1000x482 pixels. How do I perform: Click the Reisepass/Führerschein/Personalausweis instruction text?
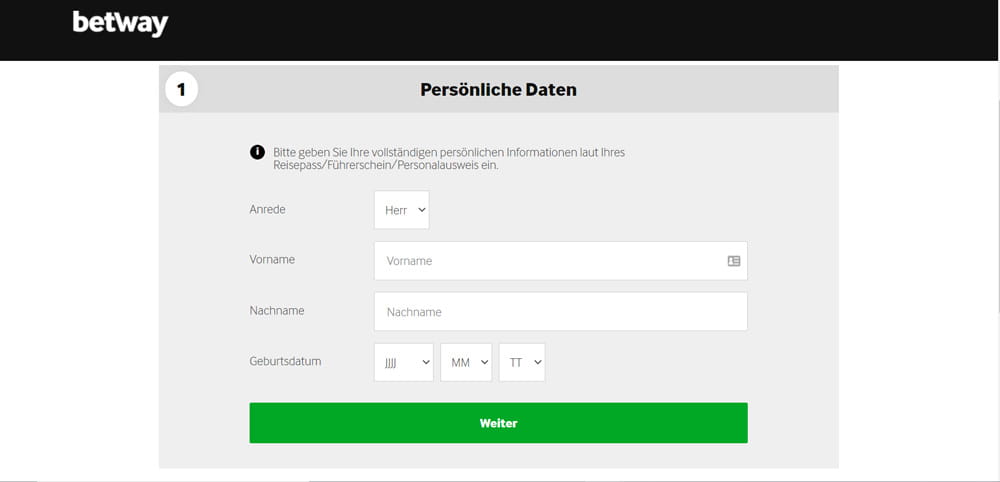(386, 164)
